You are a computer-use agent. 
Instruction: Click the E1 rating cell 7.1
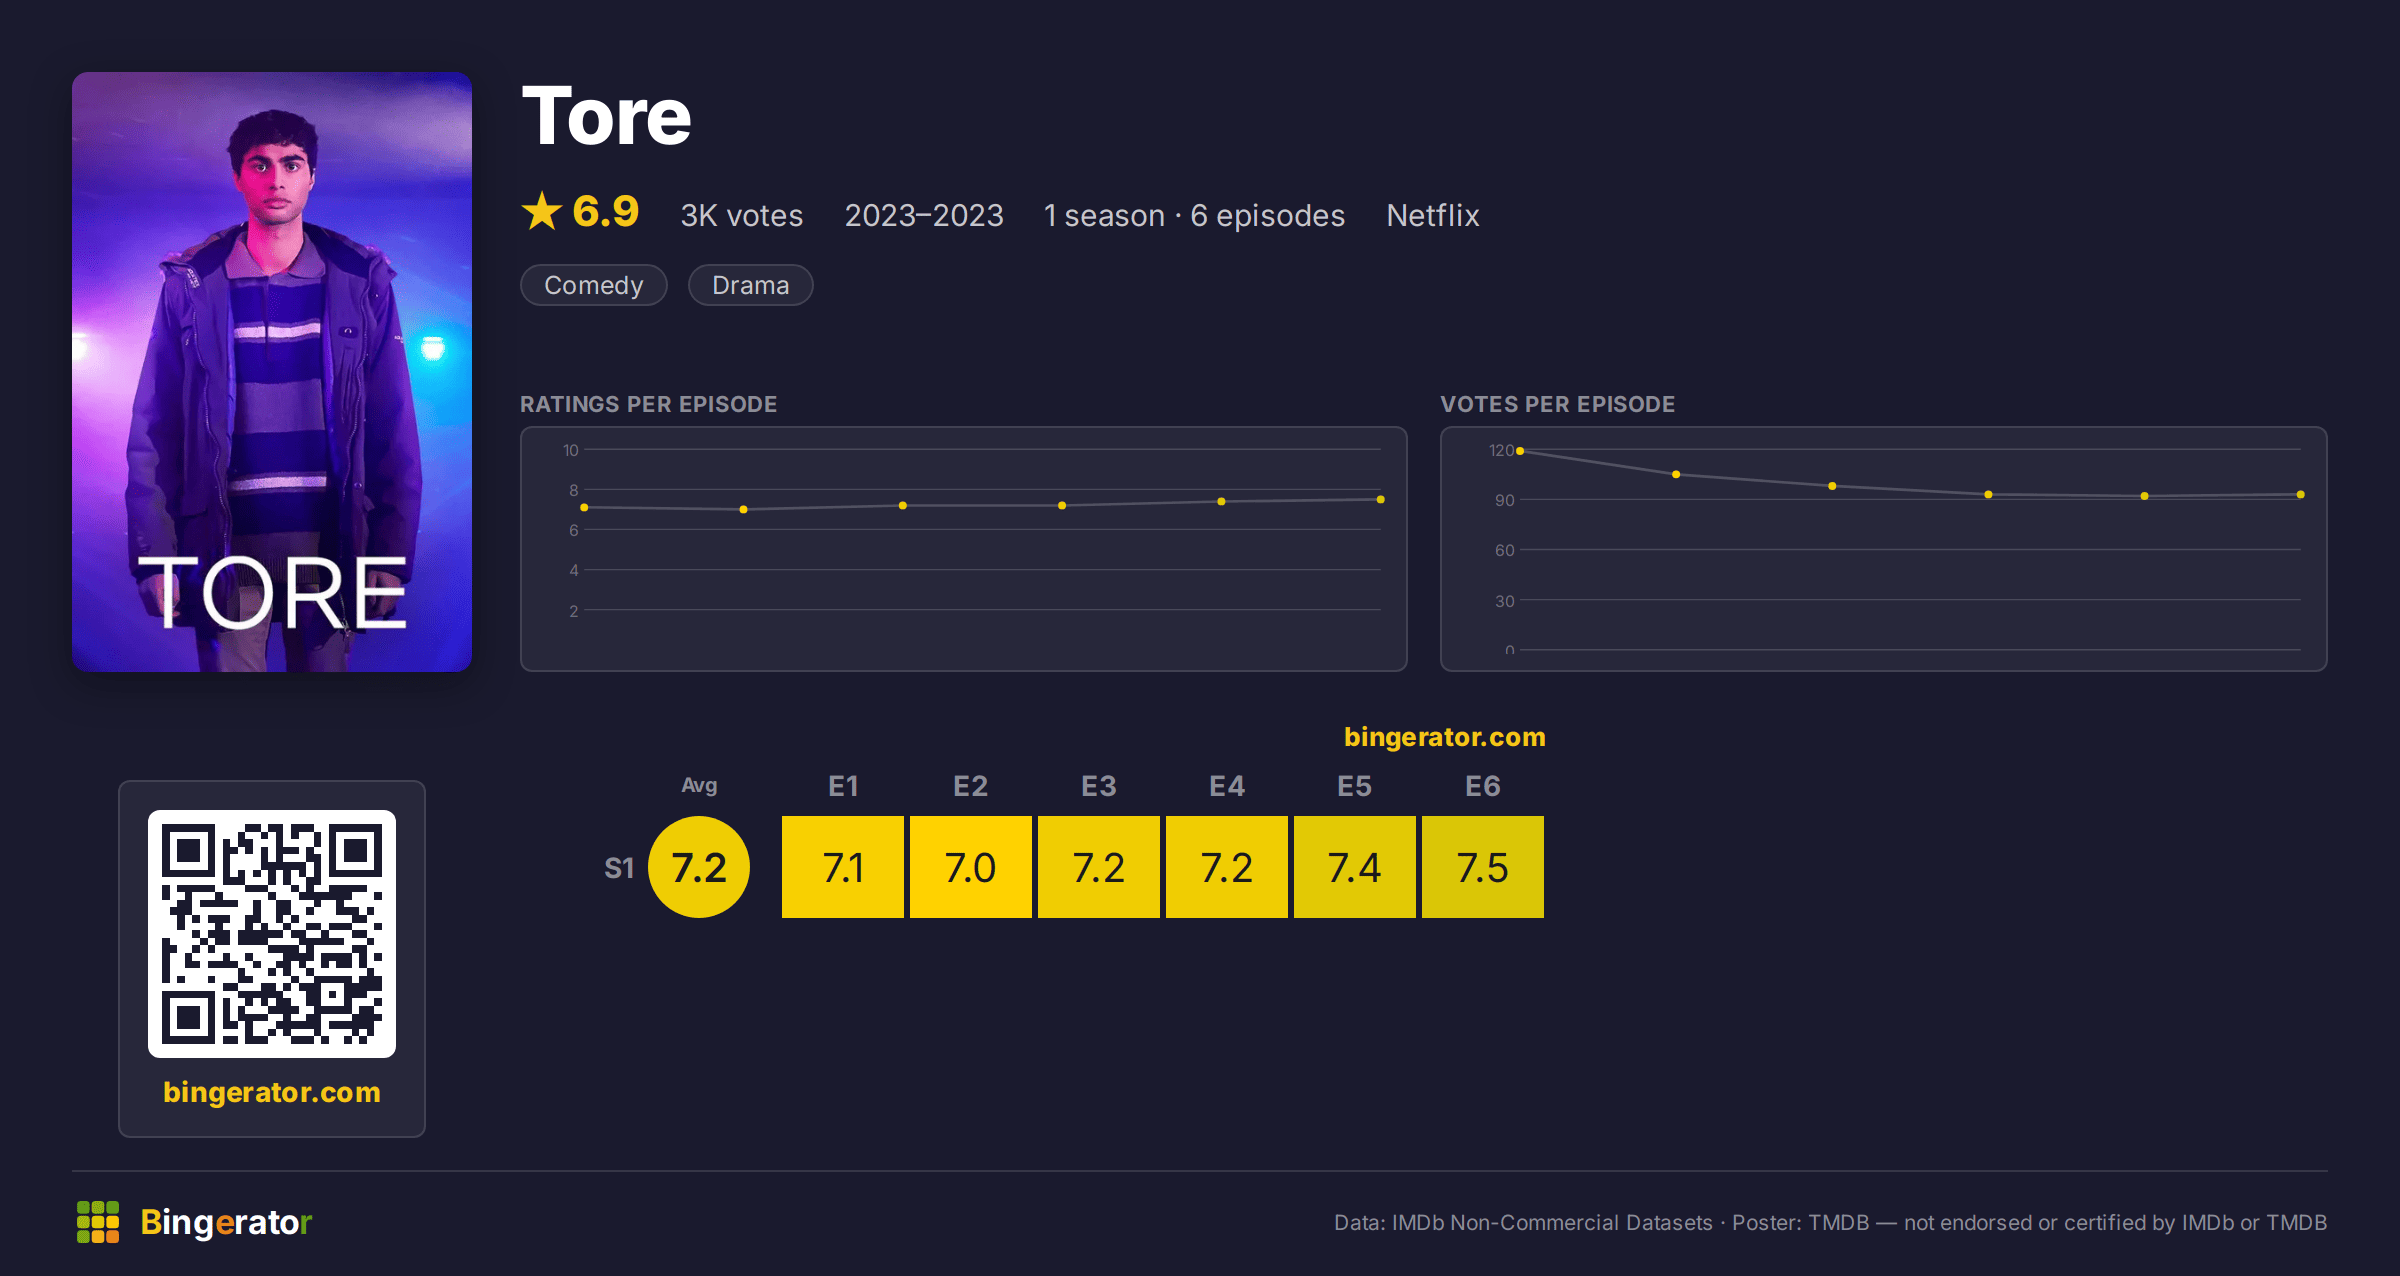tap(843, 867)
